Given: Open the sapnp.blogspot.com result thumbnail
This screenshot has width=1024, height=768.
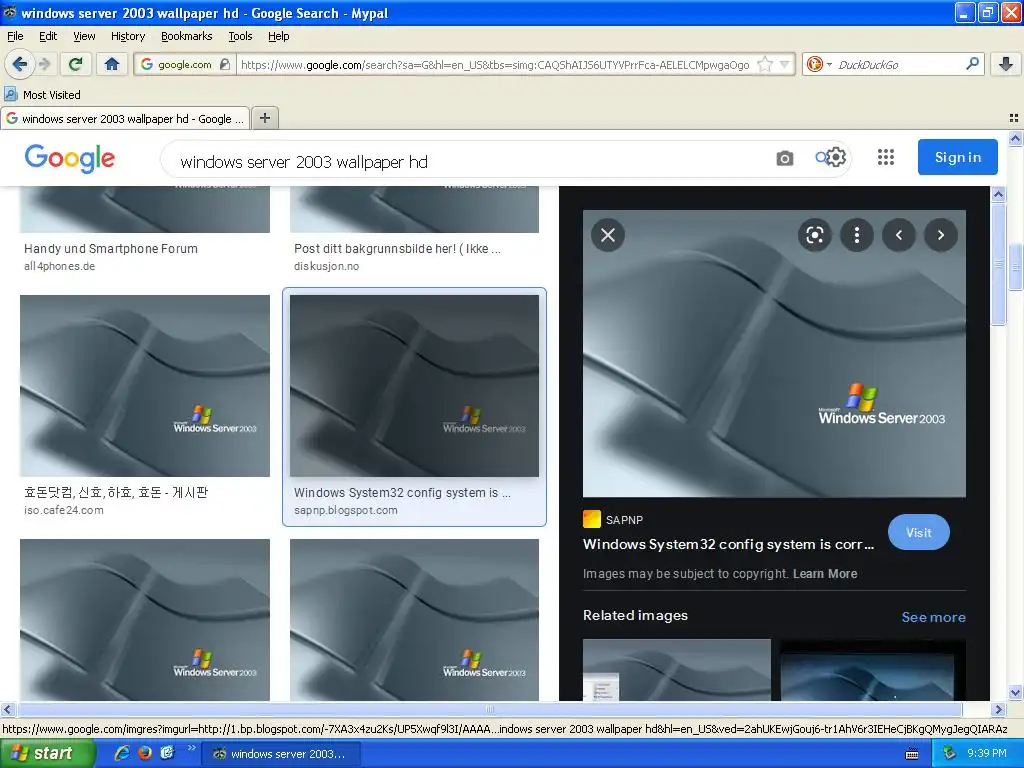Looking at the screenshot, I should point(414,385).
